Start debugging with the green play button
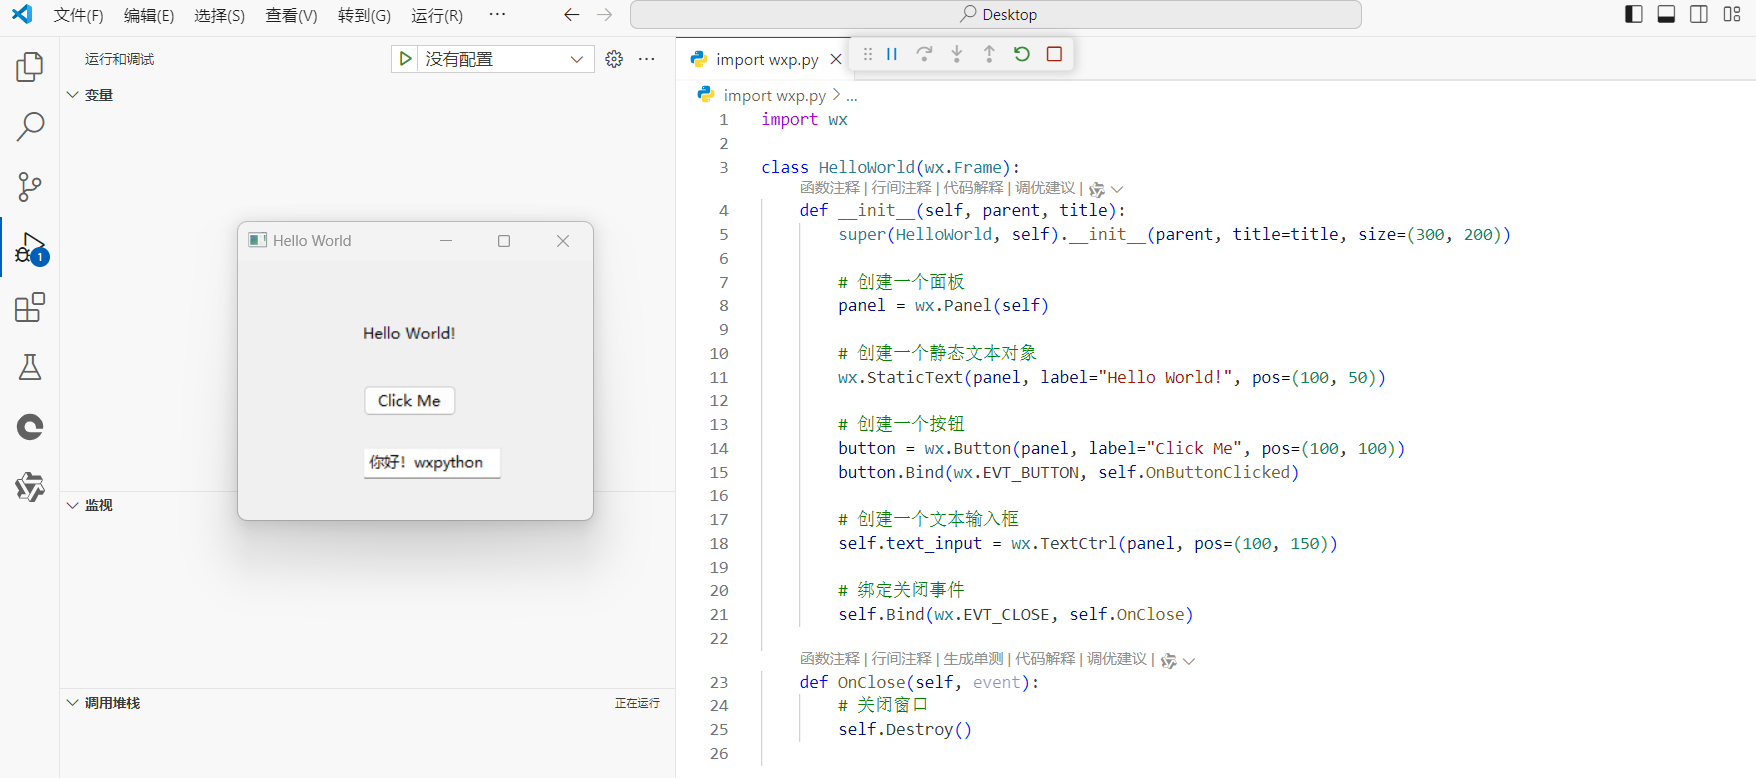The image size is (1756, 778). [x=405, y=59]
